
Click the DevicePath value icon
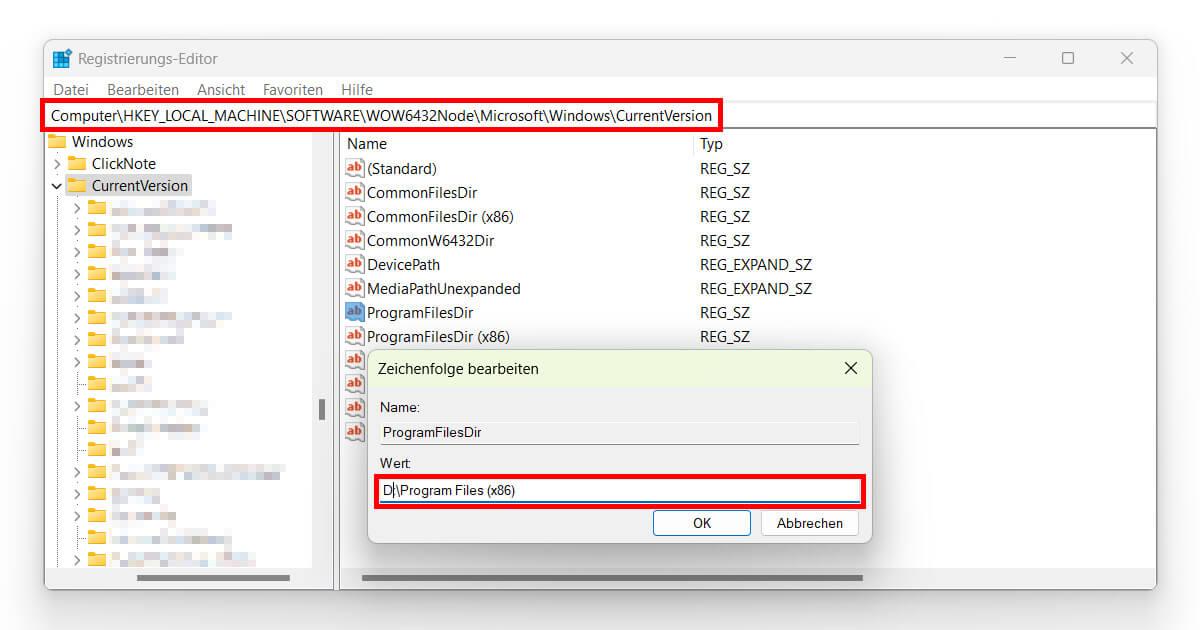point(354,264)
